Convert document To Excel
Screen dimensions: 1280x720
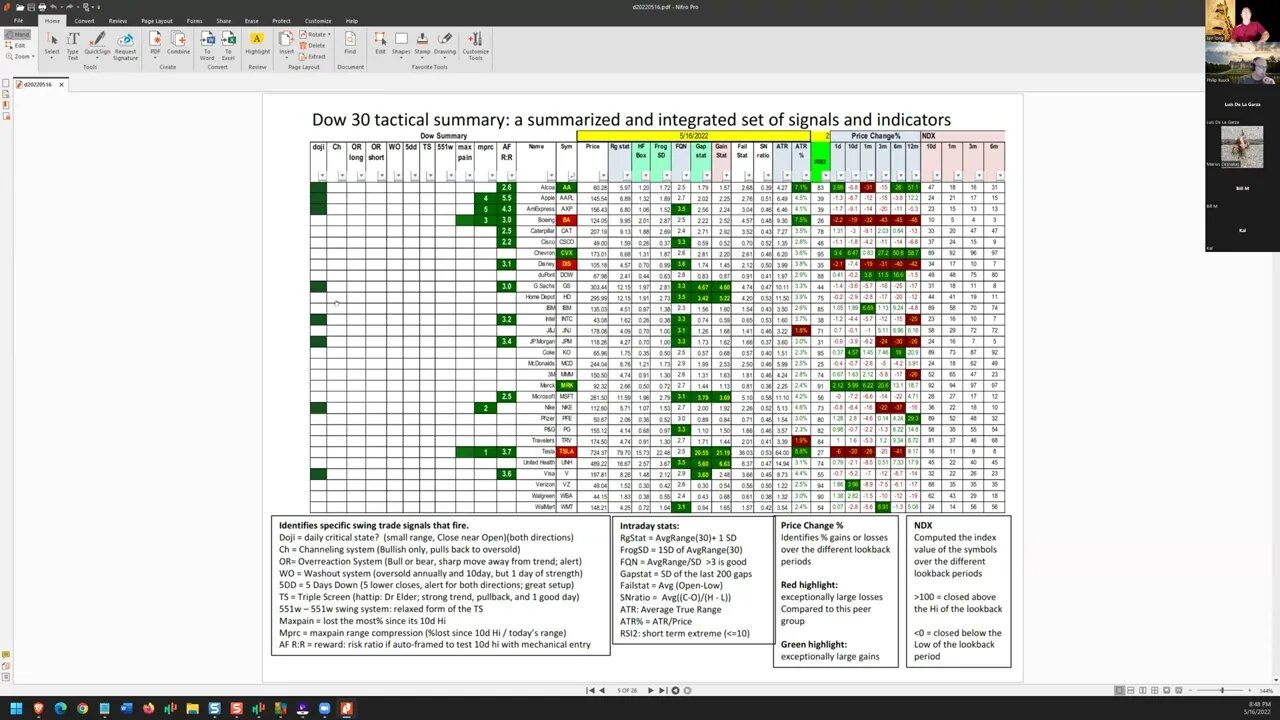[228, 45]
